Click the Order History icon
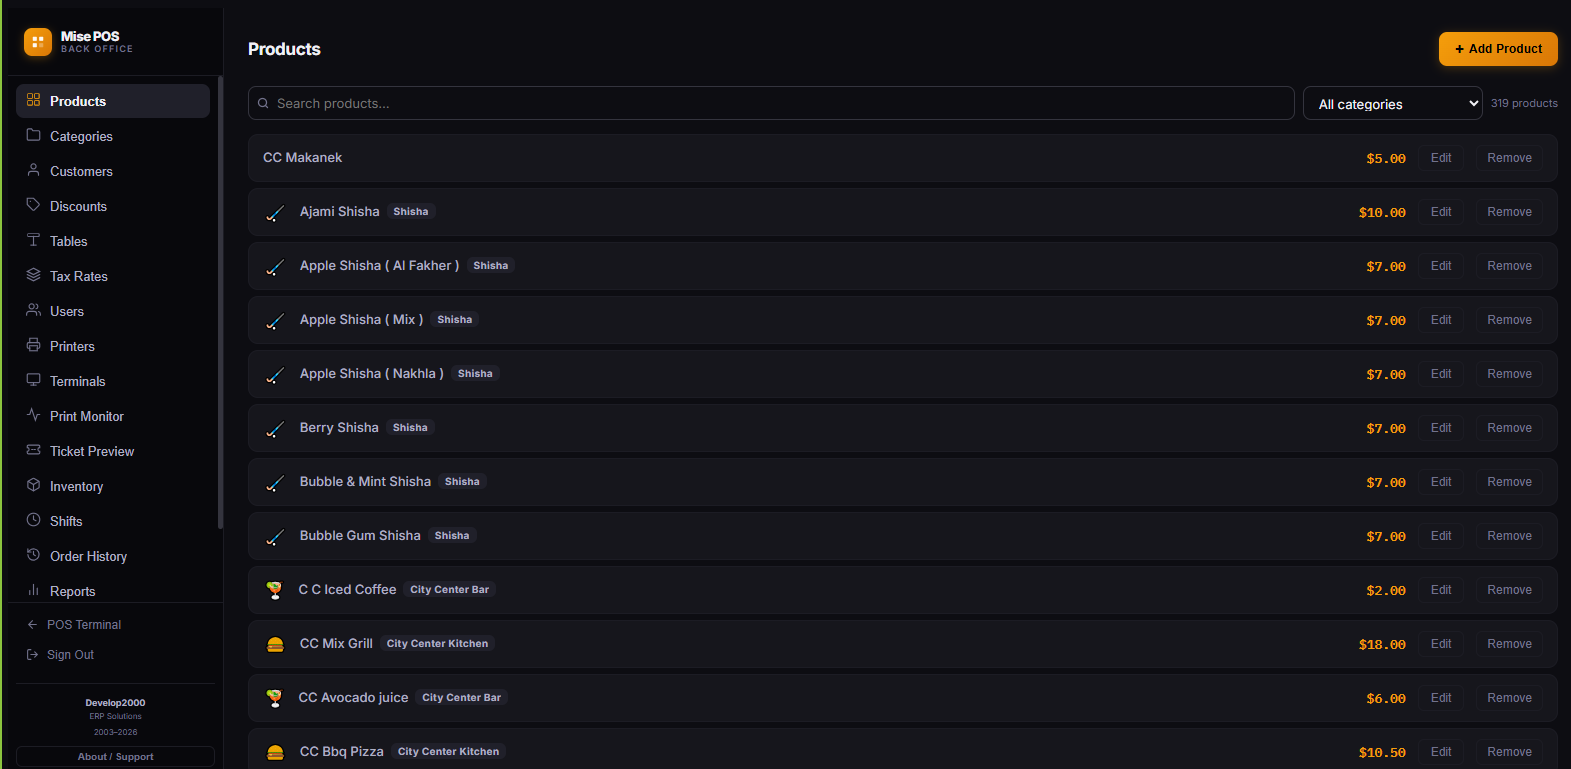 coord(33,555)
